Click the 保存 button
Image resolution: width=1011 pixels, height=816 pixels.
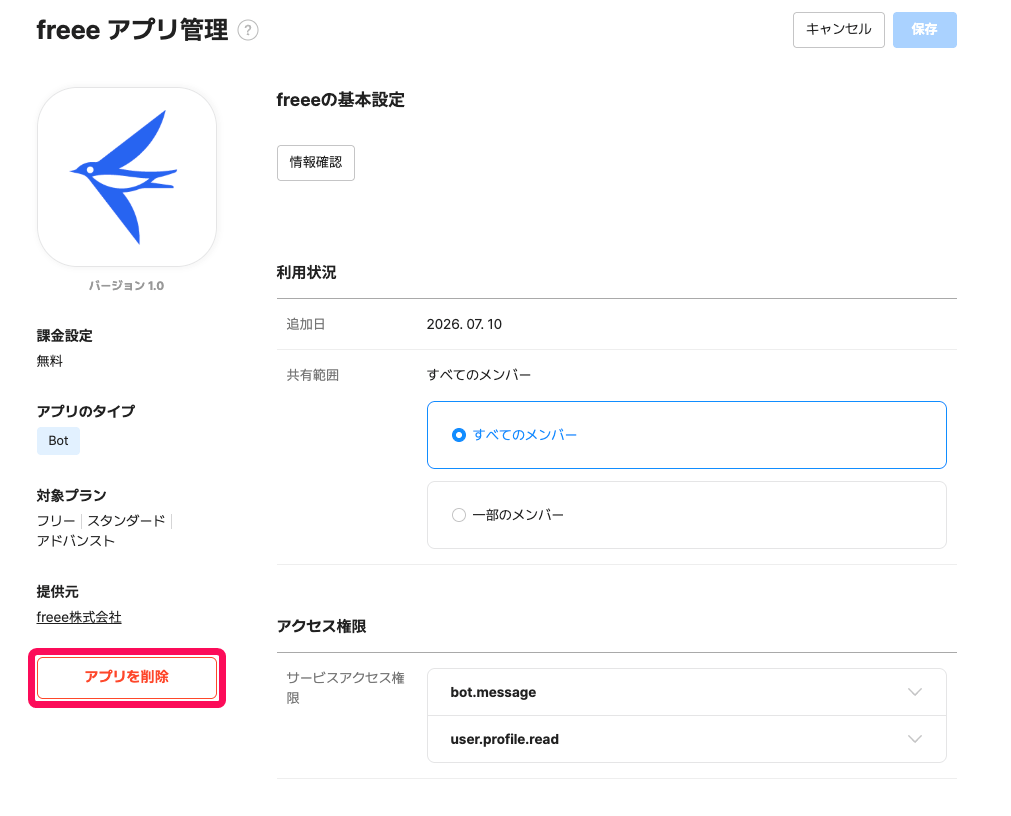(924, 30)
